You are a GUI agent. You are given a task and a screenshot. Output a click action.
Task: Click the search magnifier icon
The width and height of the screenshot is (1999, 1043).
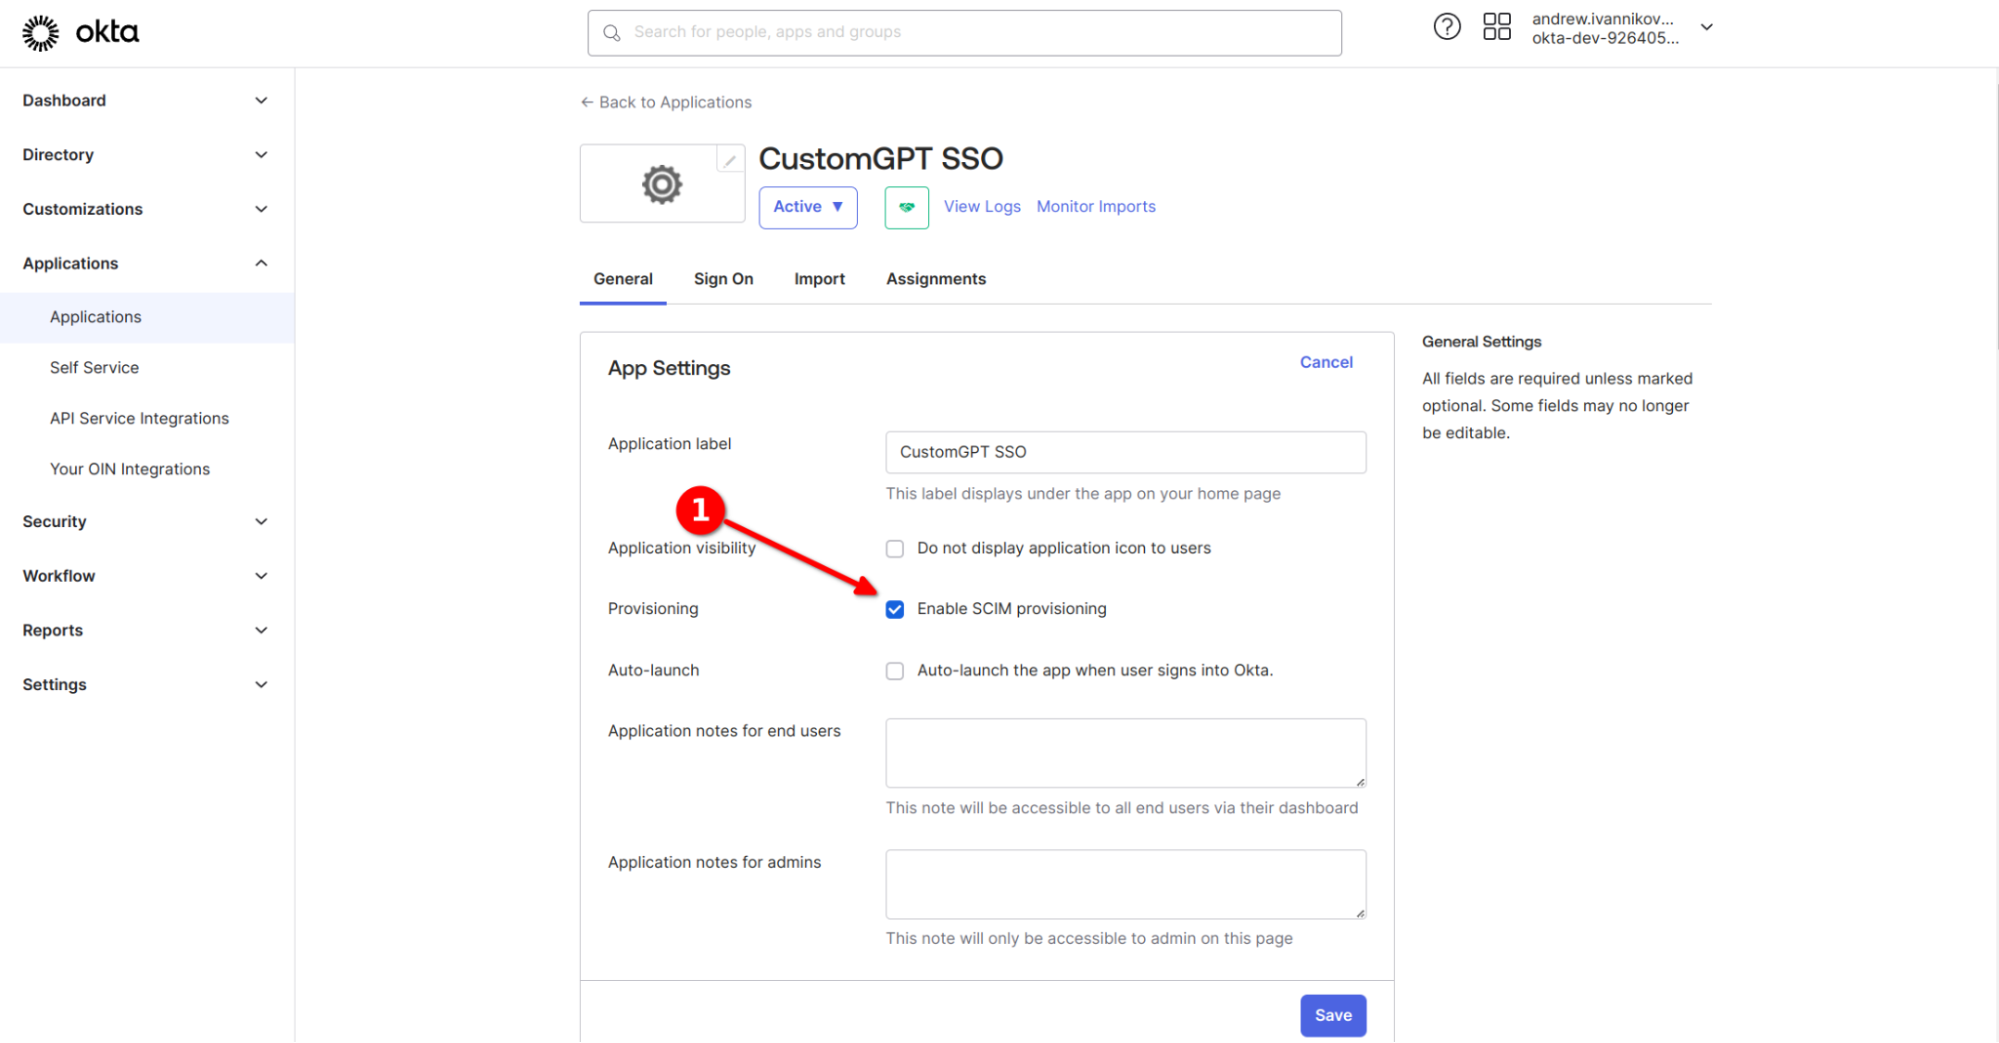(x=612, y=33)
